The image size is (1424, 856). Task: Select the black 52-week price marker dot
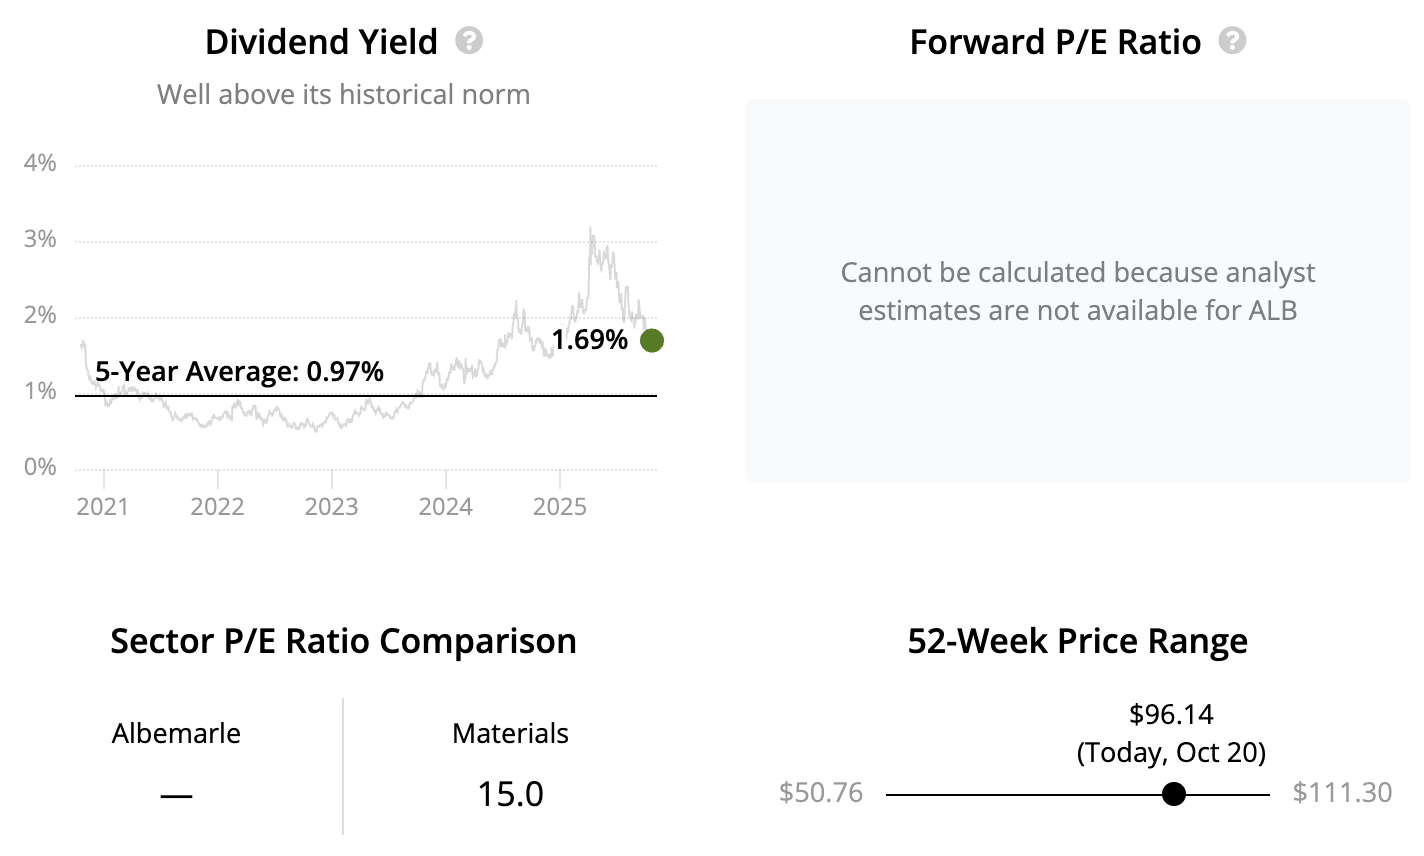click(1175, 794)
